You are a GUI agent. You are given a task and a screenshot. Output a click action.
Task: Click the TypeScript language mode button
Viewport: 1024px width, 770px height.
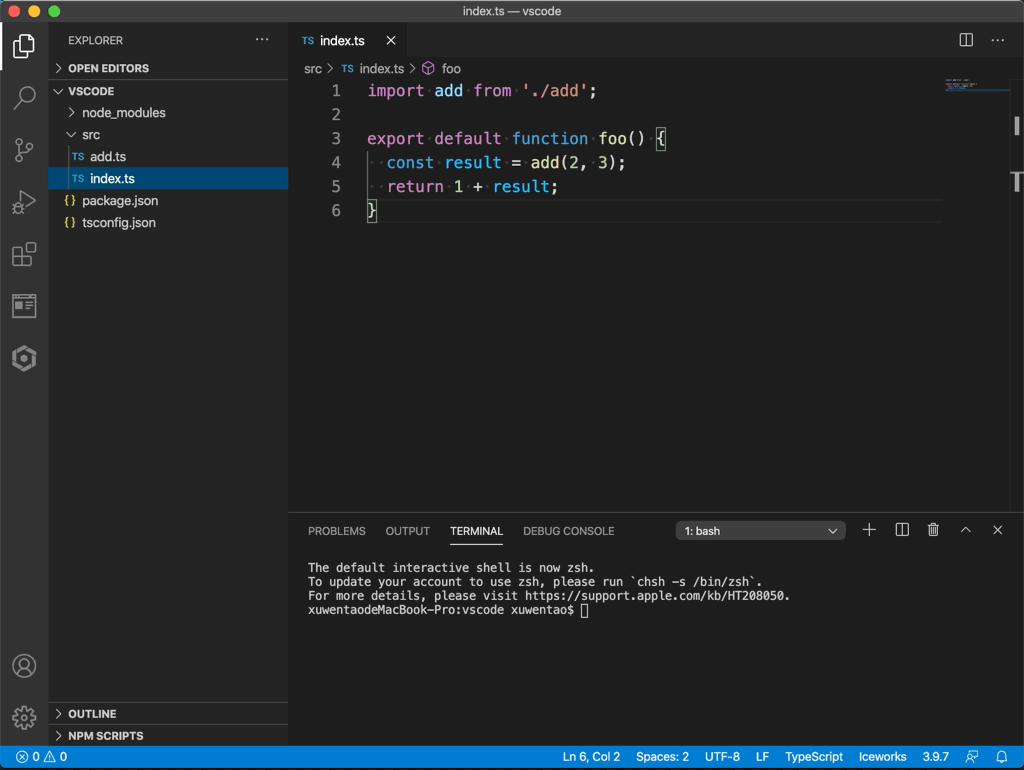click(x=813, y=757)
